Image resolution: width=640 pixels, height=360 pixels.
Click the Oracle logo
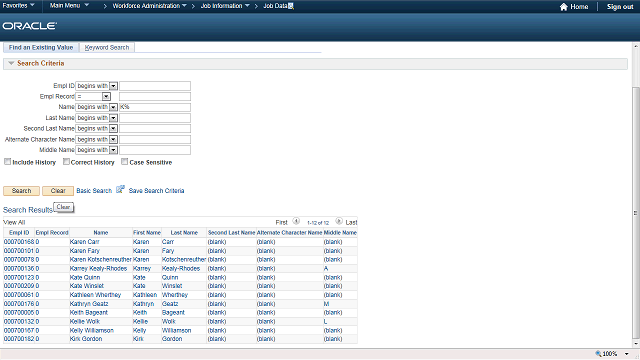point(29,26)
